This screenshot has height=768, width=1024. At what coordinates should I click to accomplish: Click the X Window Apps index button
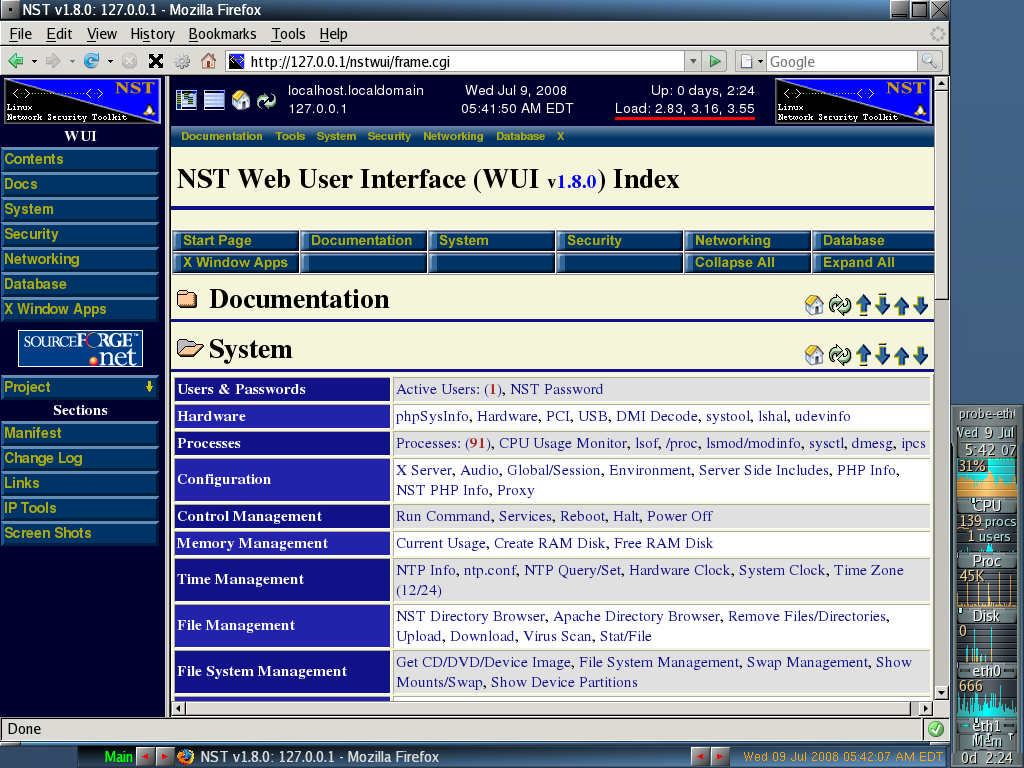pyautogui.click(x=236, y=263)
